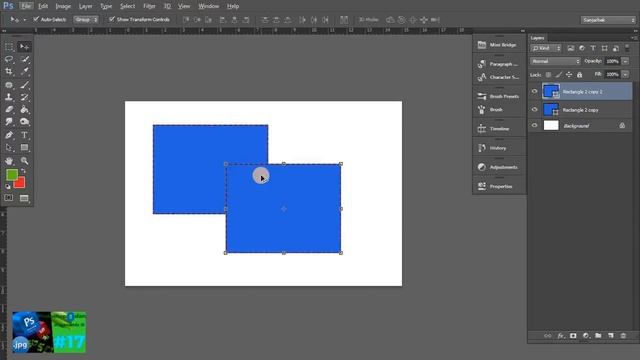Open the Move tool preset picker arrow
The width and height of the screenshot is (640, 360).
pyautogui.click(x=24, y=20)
